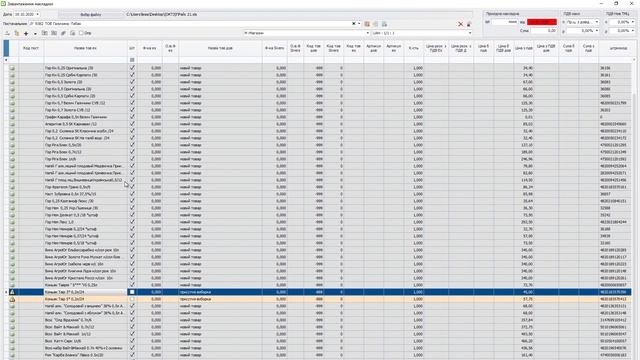
Task: Uncheck ШТ checkbox in the Віскі Кетті Сарк row
Action: [x=132, y=341]
